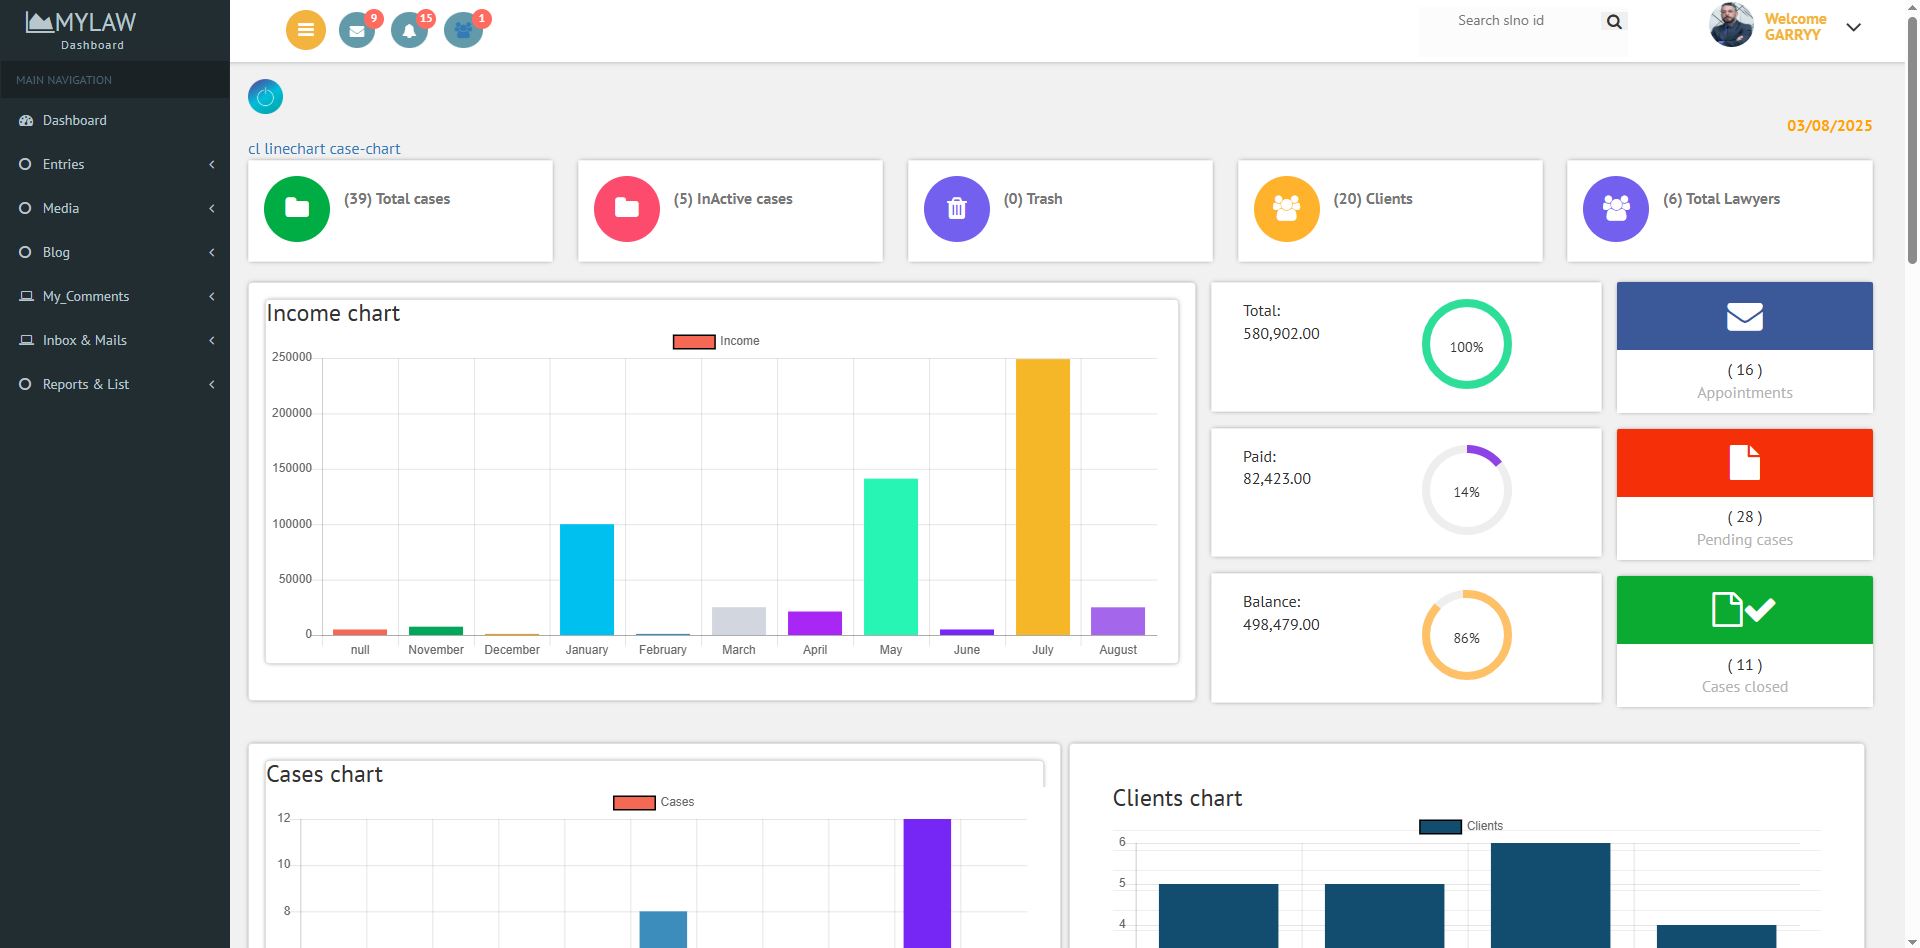Click the Income chart heading
The image size is (1920, 948).
[x=333, y=313]
